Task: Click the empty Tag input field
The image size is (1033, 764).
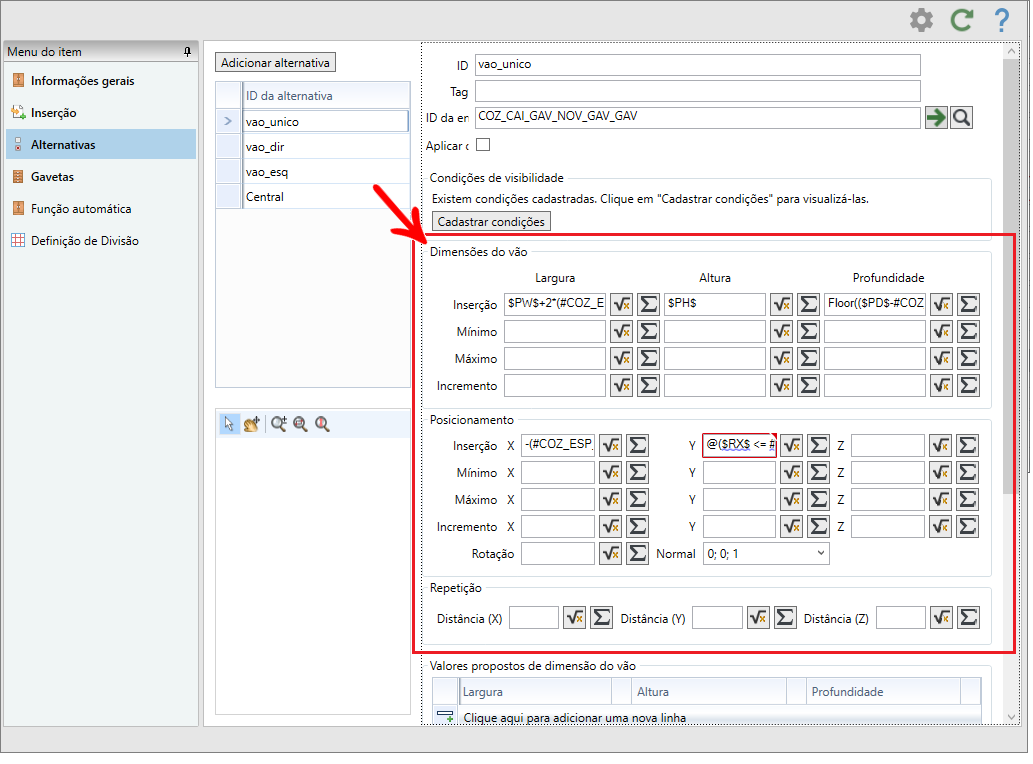Action: pos(698,91)
